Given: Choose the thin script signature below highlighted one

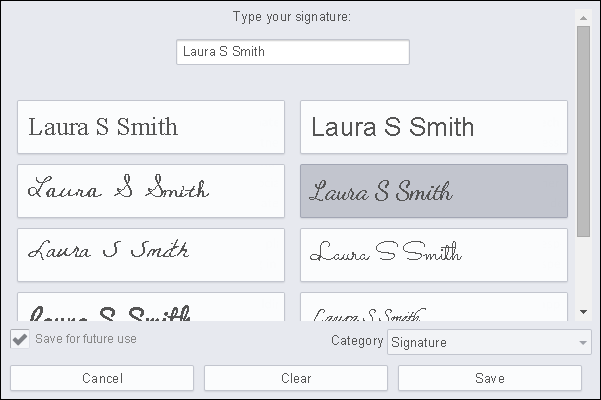Looking at the screenshot, I should tap(433, 255).
